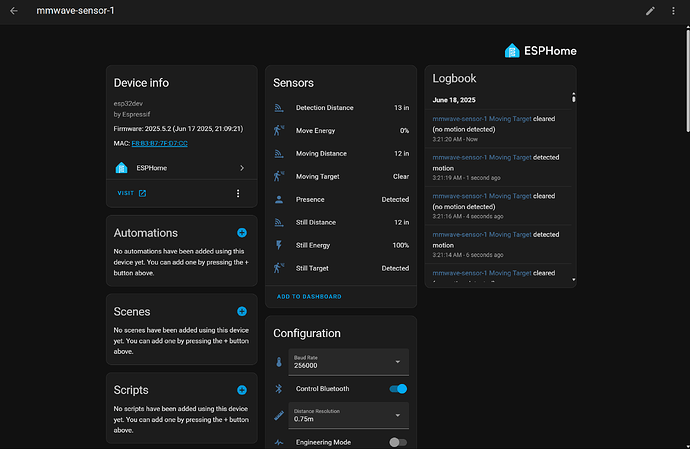Click the Logbook scrollbar thumb
Image resolution: width=690 pixels, height=449 pixels.
pyautogui.click(x=573, y=98)
